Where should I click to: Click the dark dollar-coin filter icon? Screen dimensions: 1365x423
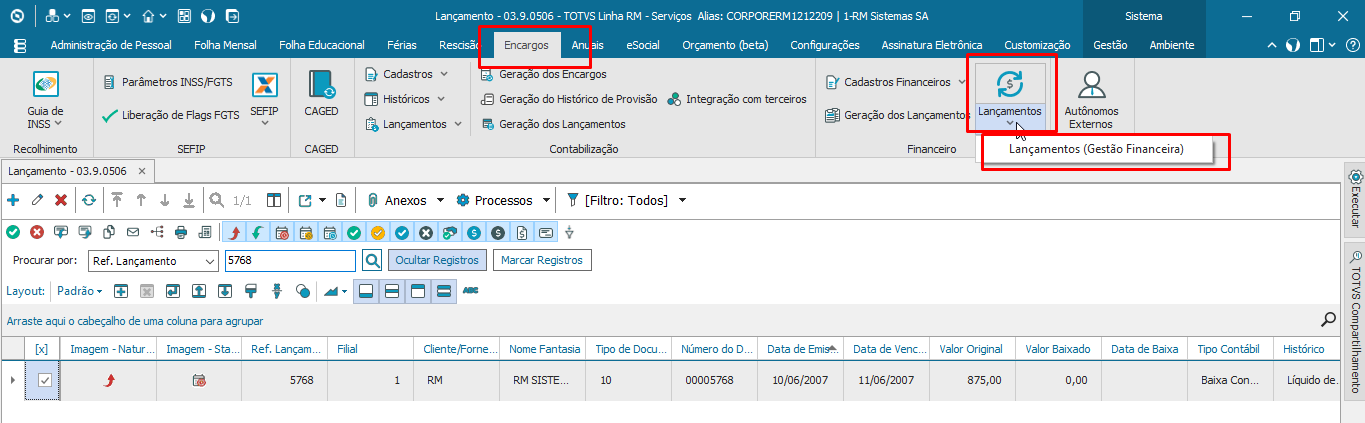tap(498, 232)
